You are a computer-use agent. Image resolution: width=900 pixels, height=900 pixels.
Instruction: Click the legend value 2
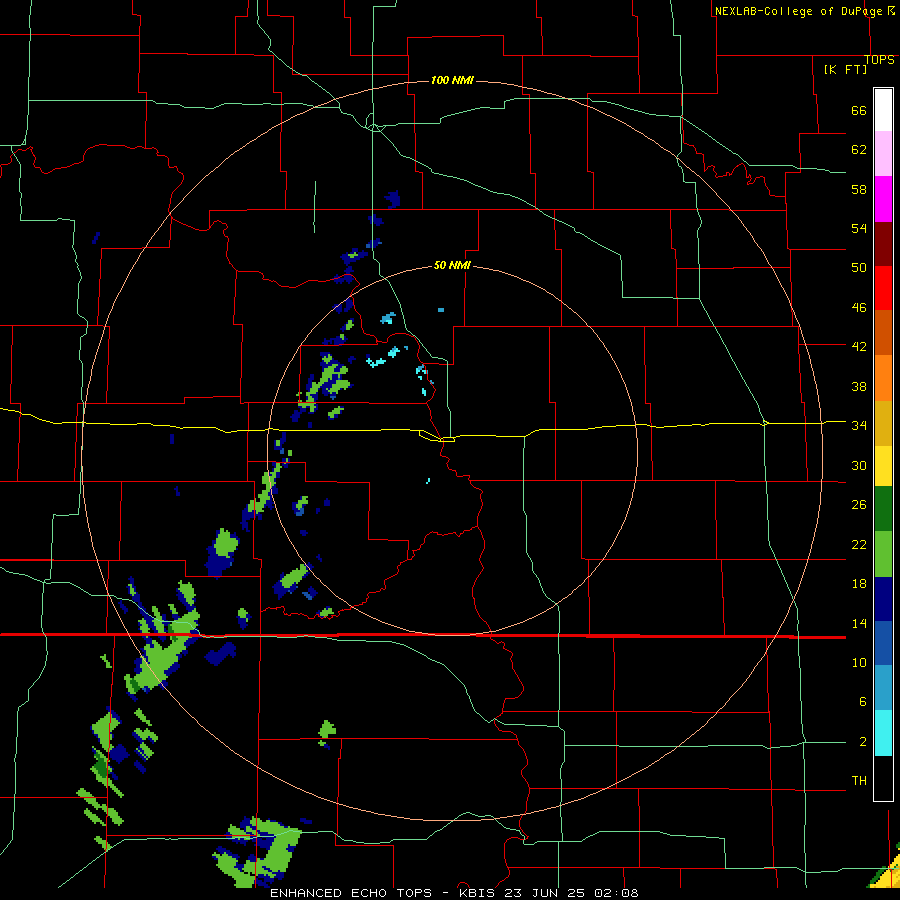(x=862, y=742)
